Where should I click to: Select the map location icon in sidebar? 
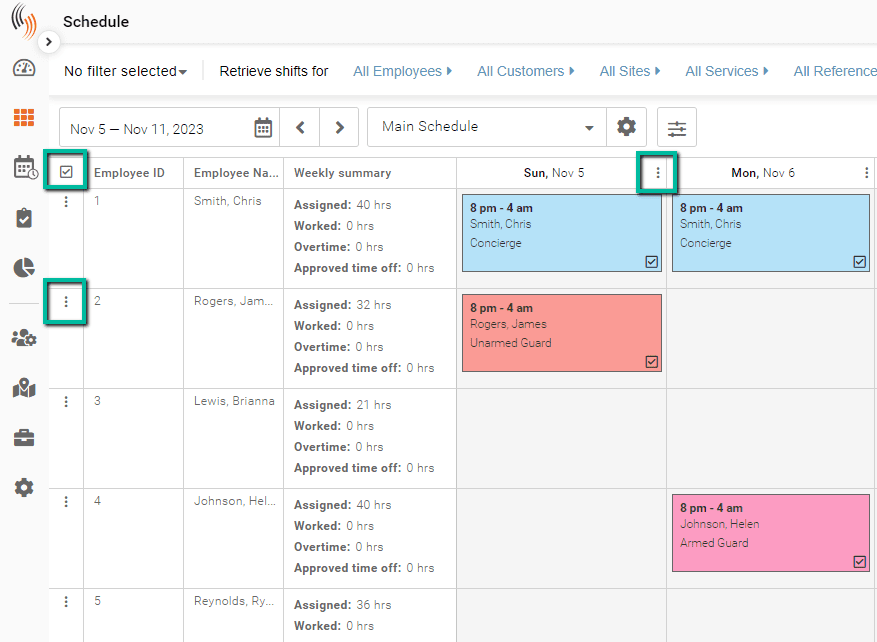(24, 387)
